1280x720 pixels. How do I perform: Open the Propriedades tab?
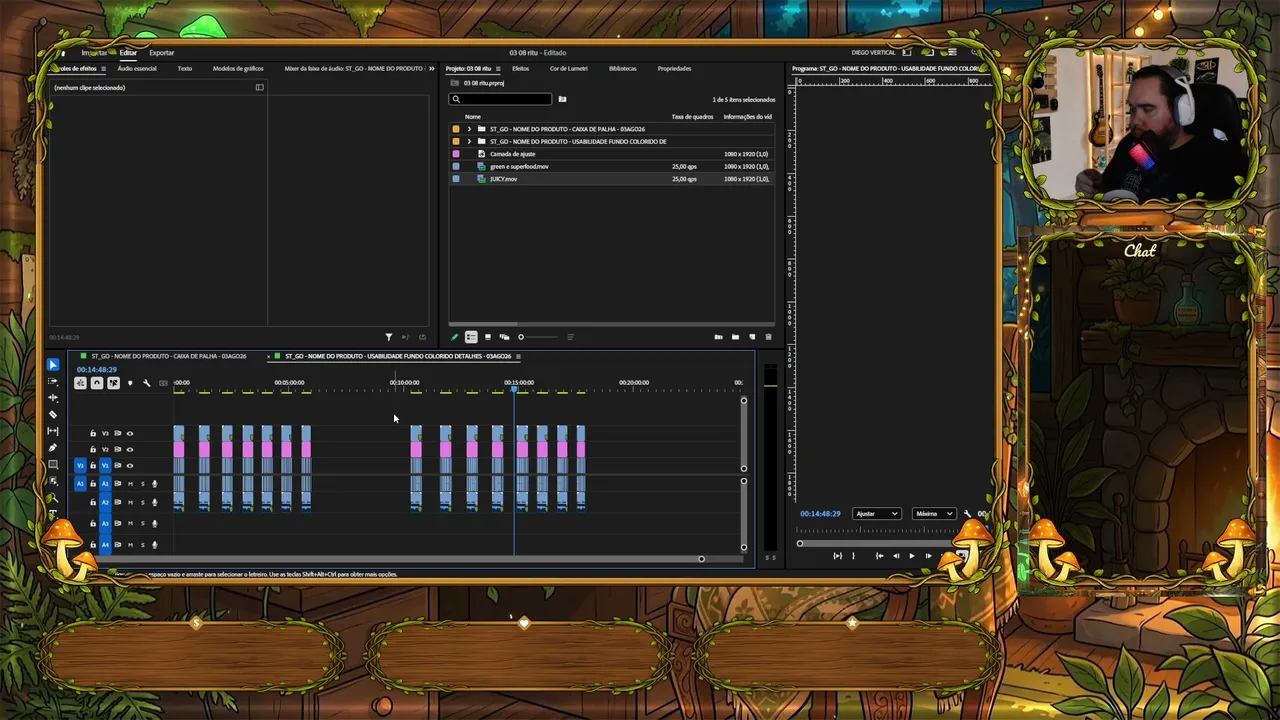674,69
